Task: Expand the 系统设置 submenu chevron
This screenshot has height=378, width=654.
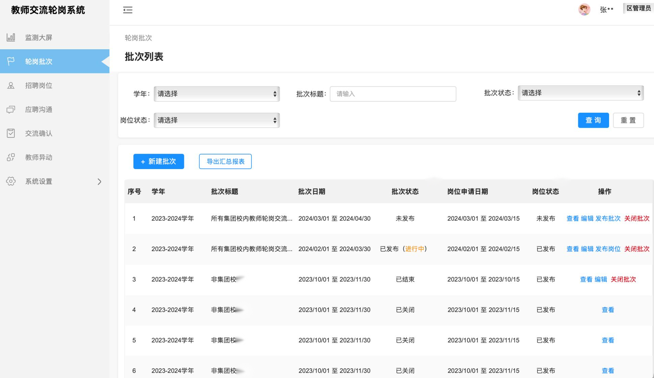Action: pos(99,181)
